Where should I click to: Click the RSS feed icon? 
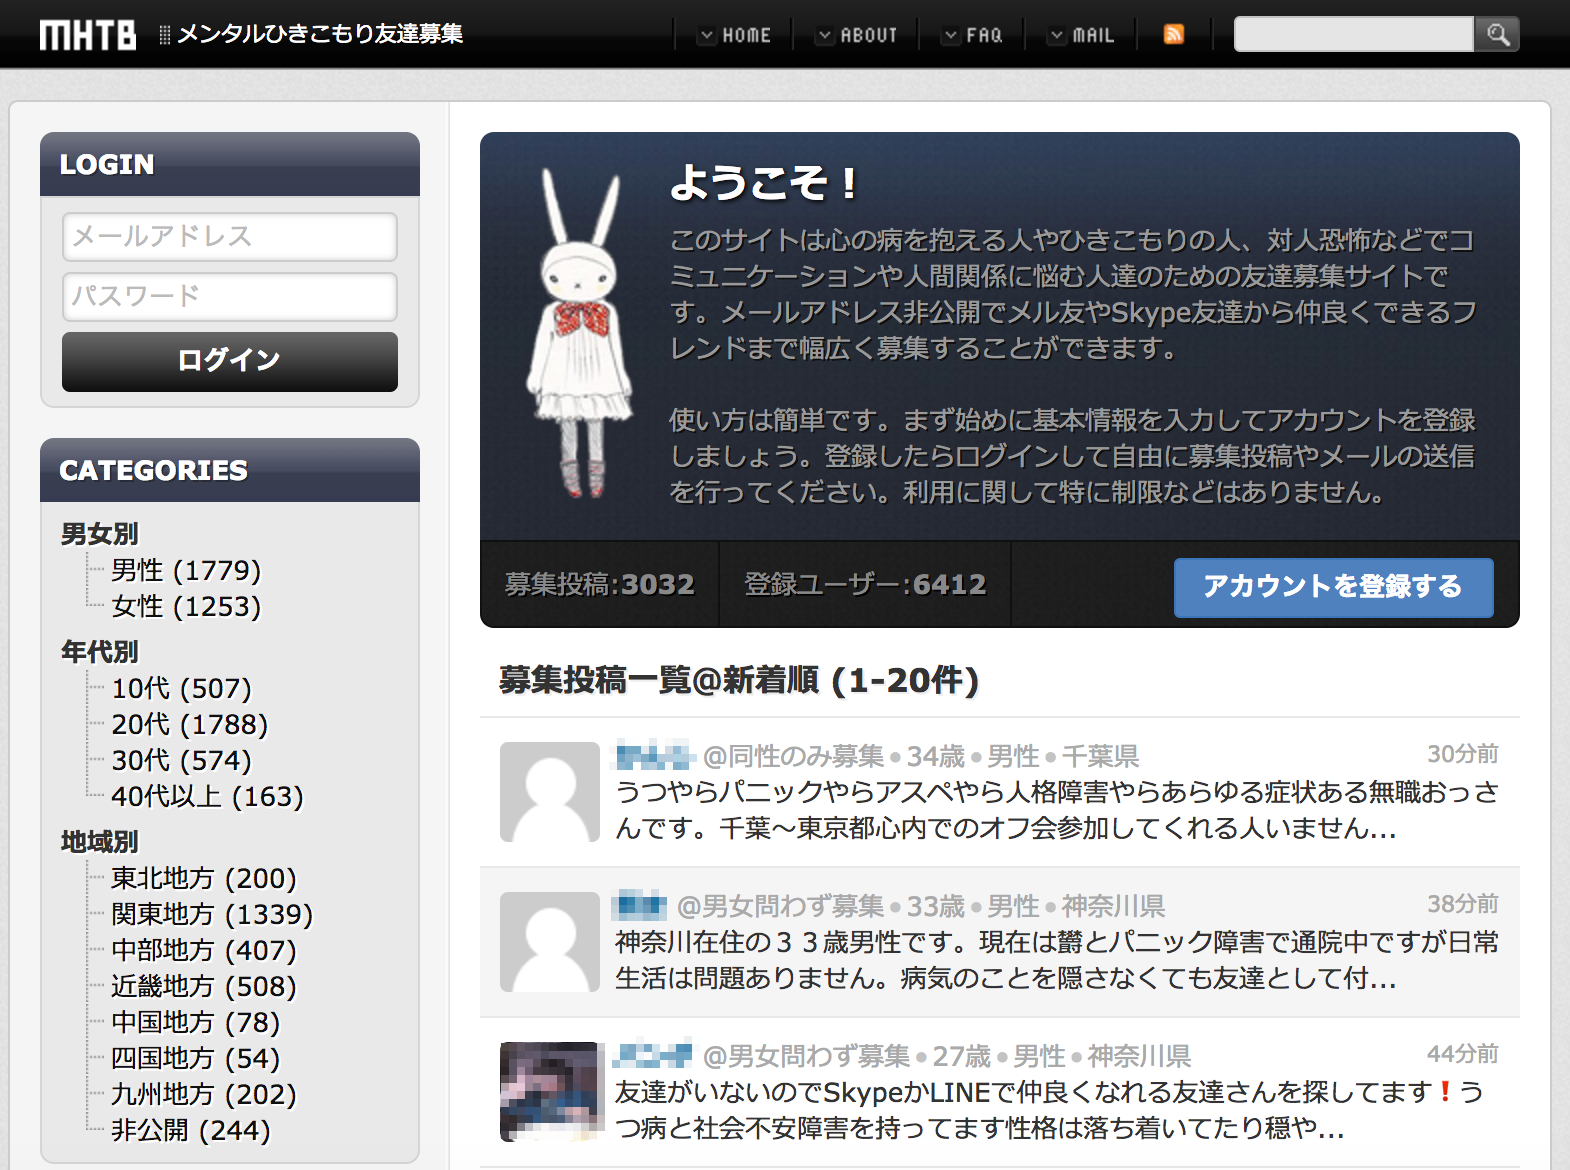[x=1174, y=34]
